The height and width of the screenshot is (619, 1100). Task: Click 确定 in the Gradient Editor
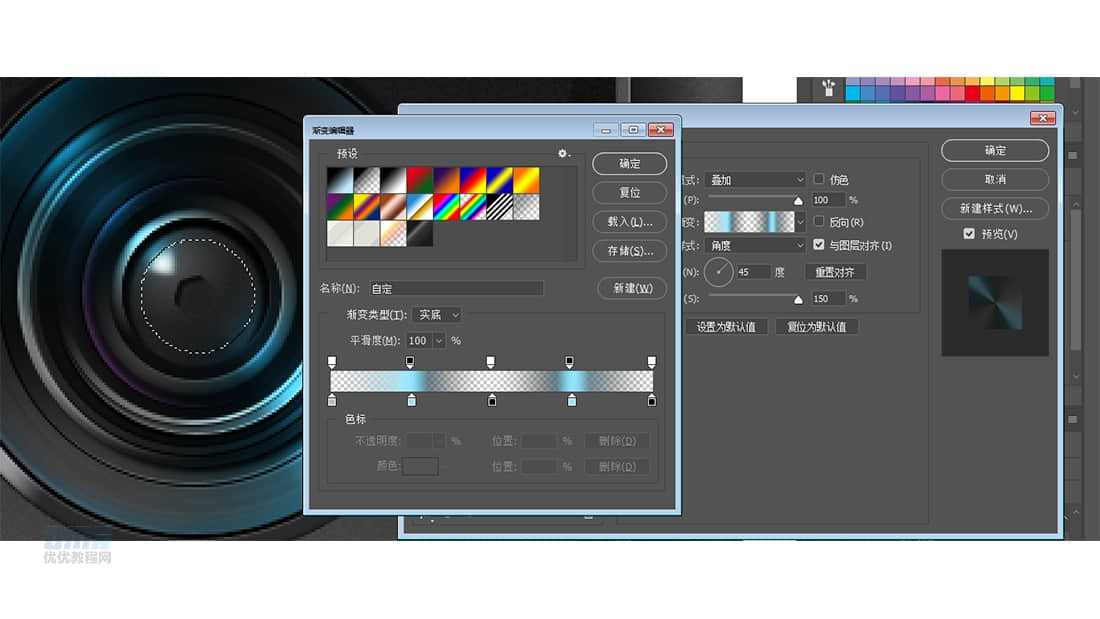coord(629,164)
